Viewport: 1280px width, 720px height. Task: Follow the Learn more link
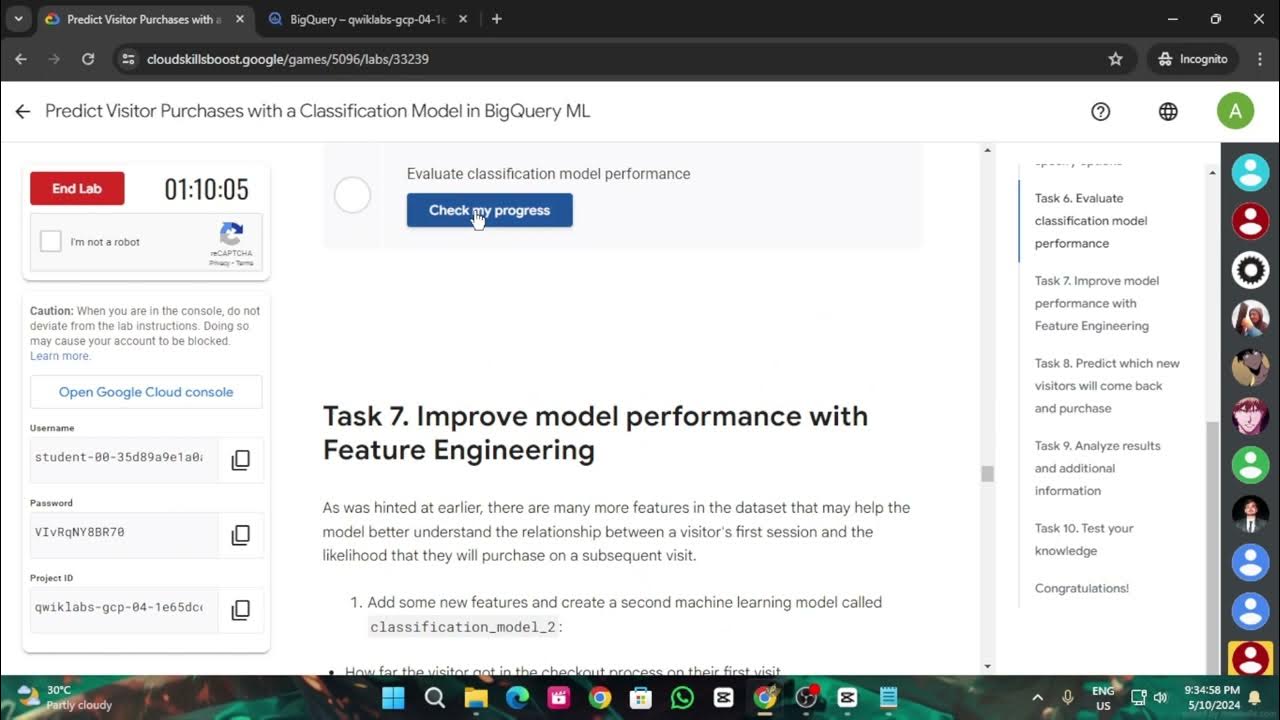[x=59, y=356]
